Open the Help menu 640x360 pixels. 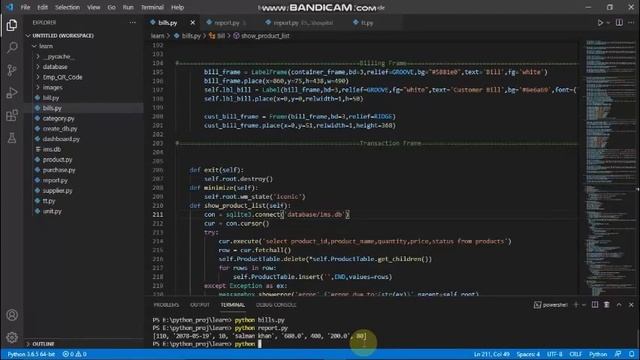[178, 7]
